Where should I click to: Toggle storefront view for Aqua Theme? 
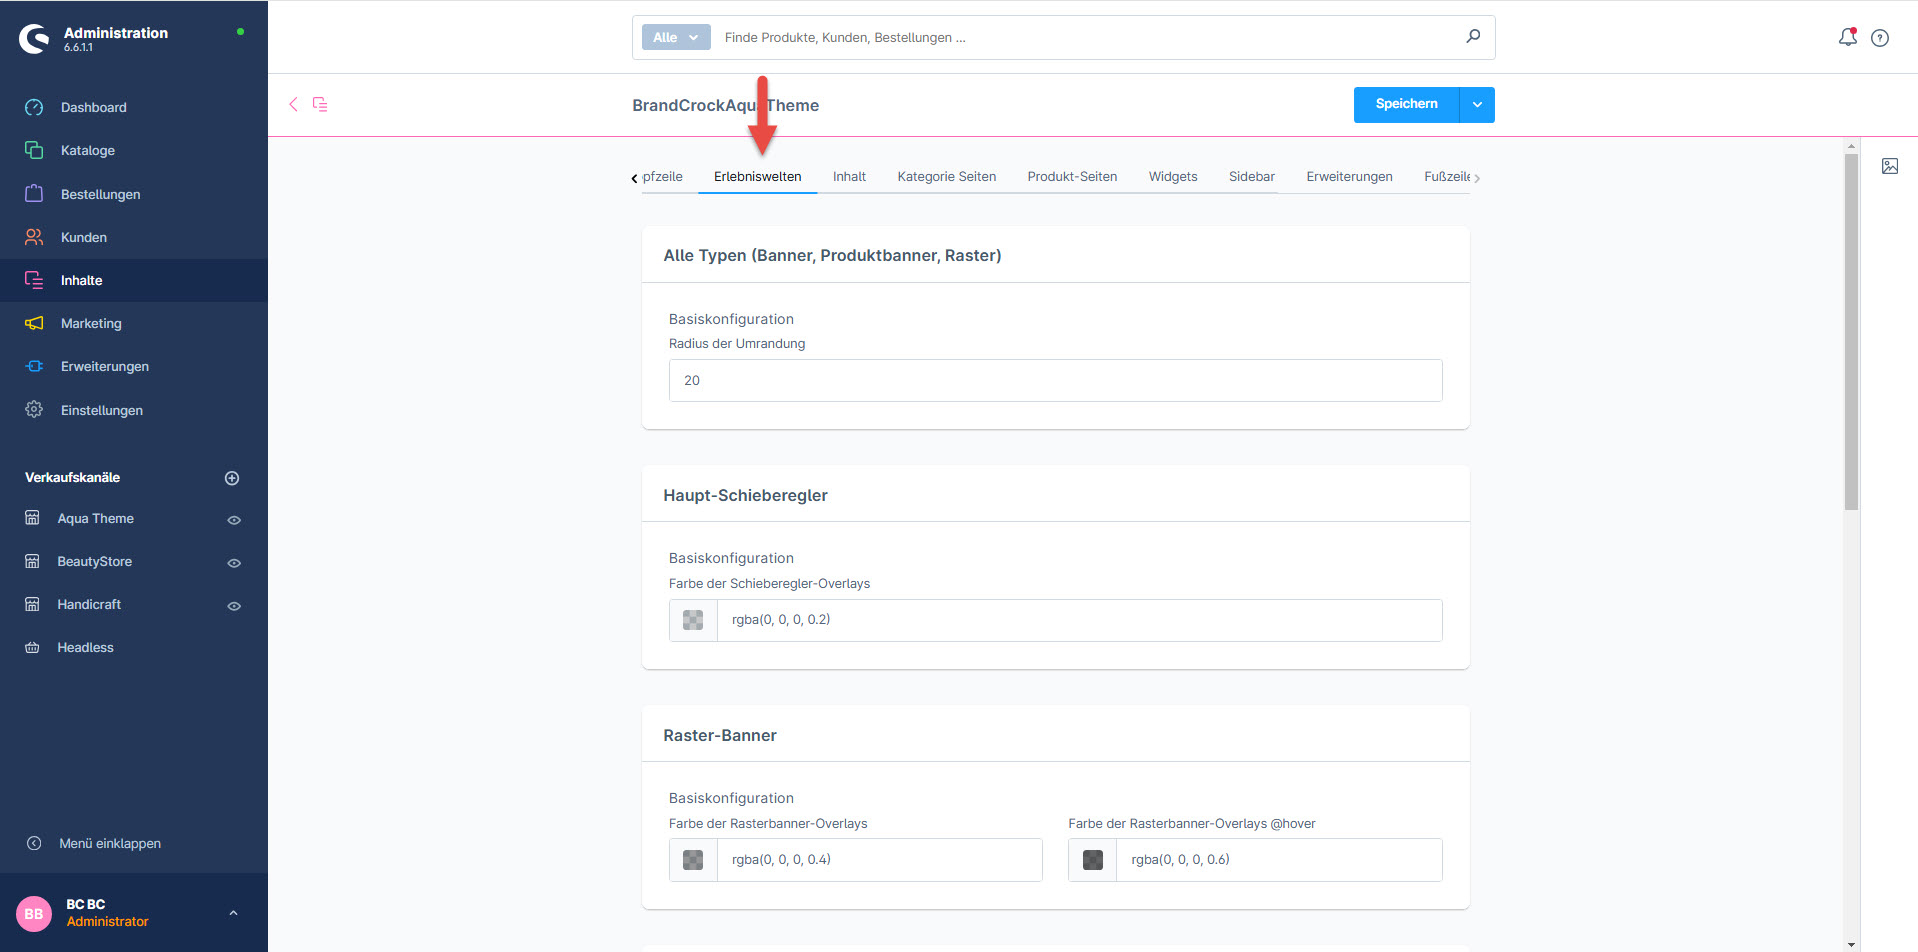point(234,520)
